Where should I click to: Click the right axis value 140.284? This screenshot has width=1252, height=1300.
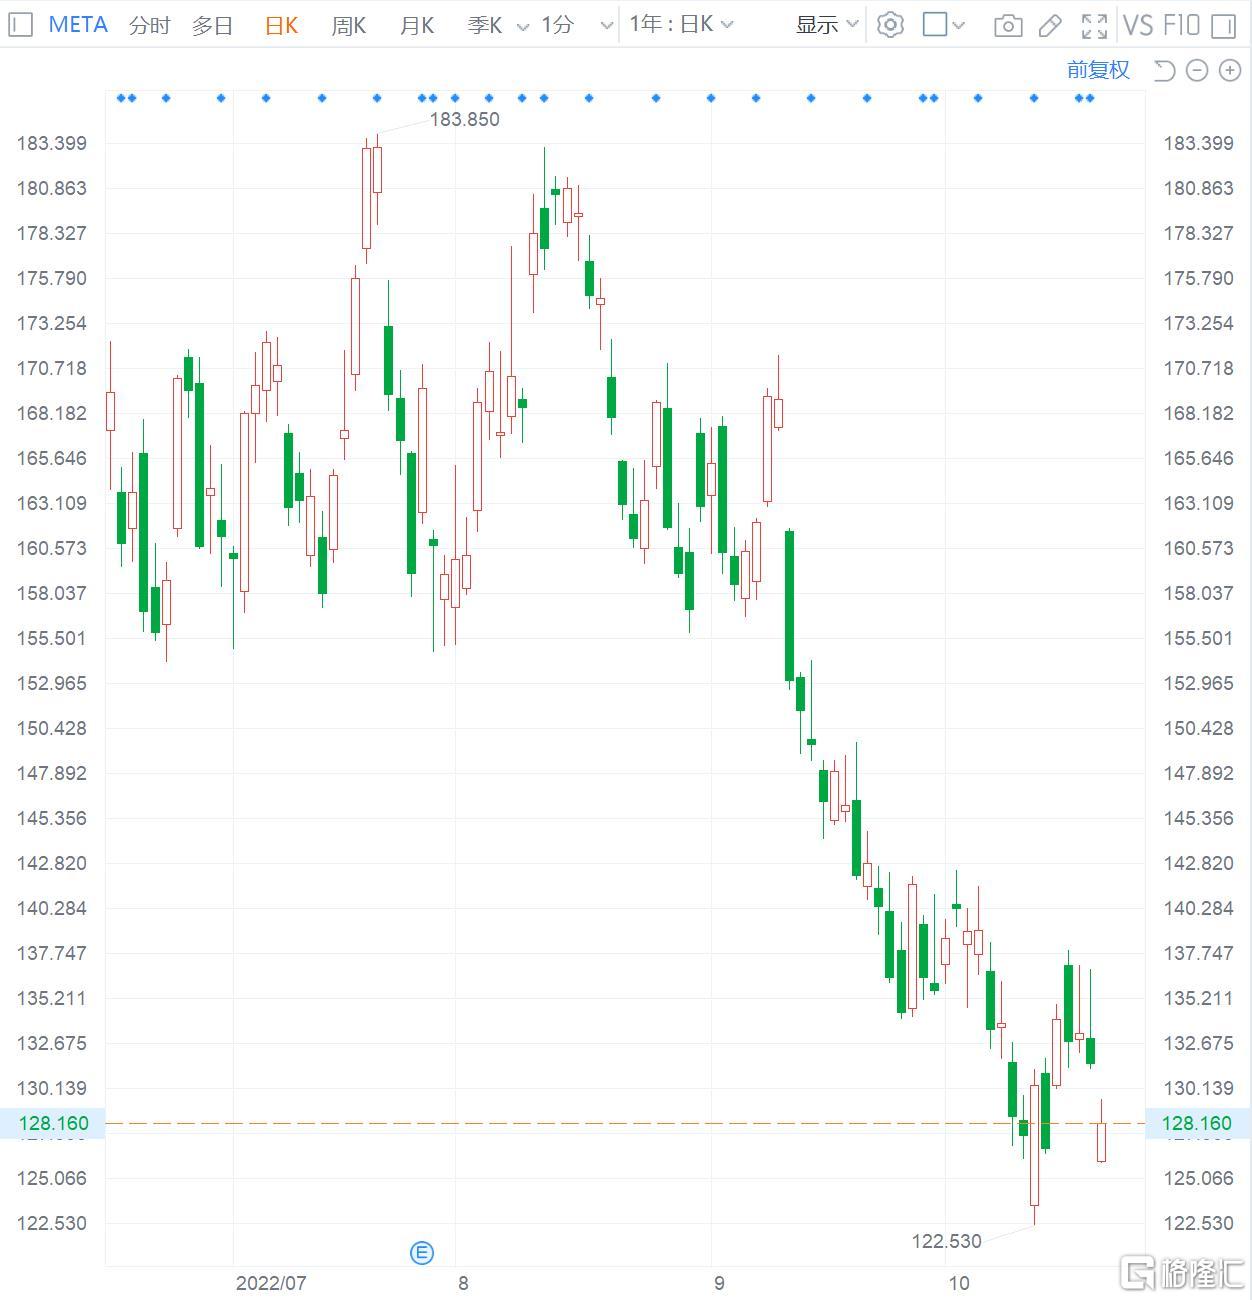point(1198,908)
